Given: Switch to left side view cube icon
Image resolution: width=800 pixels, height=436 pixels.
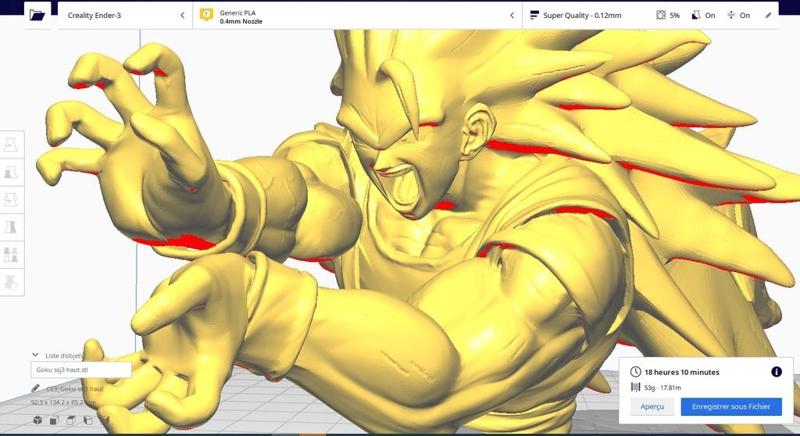Looking at the screenshot, I should [88, 420].
